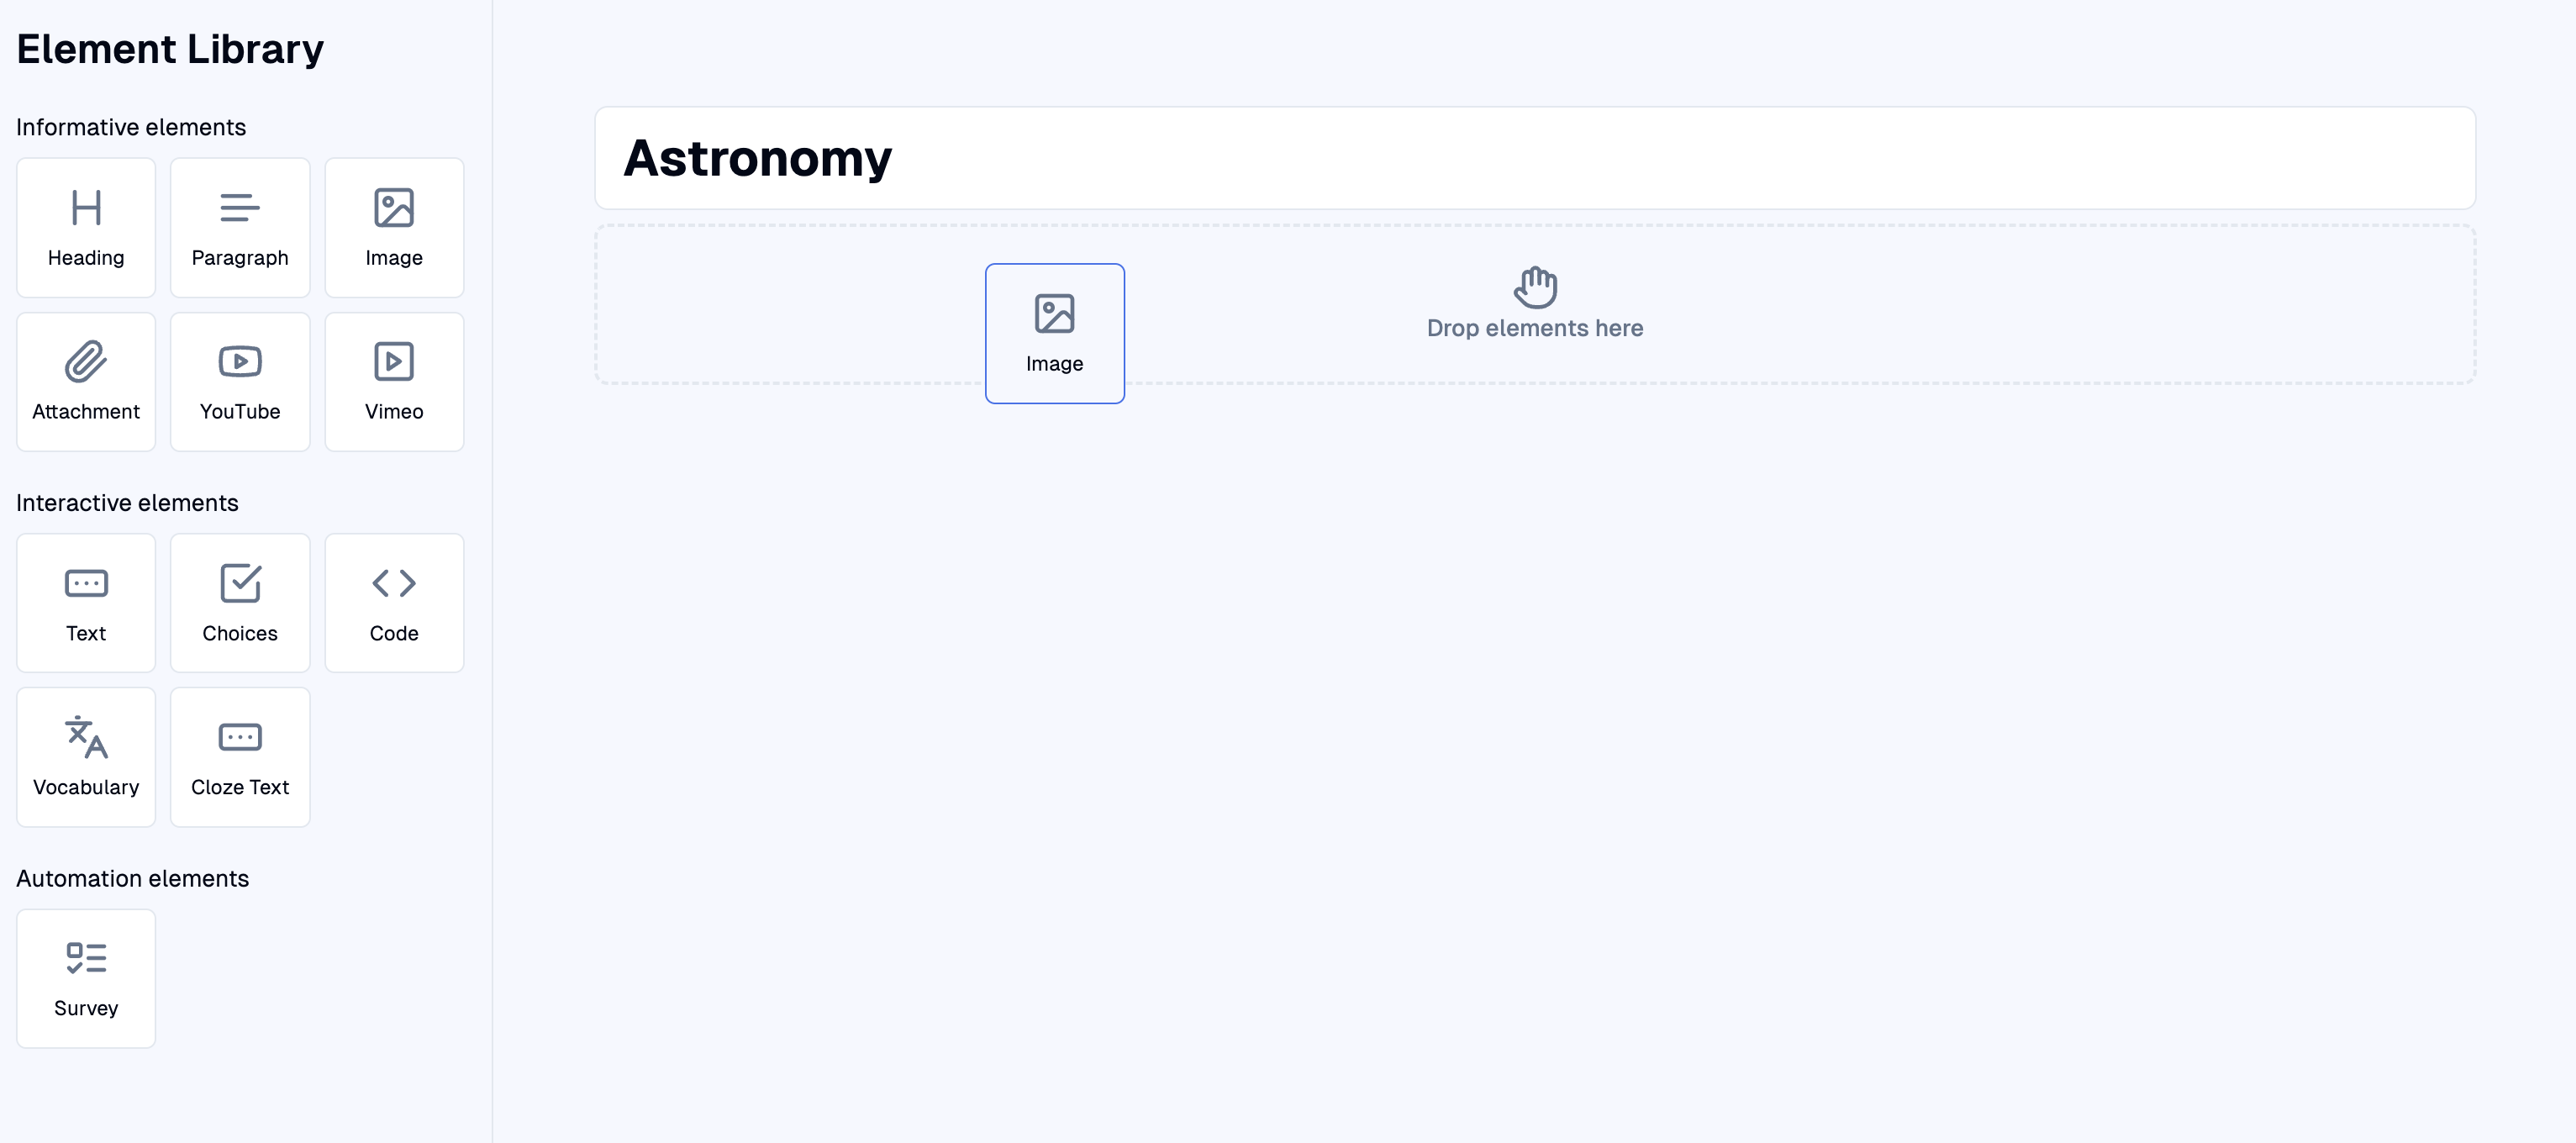
Task: Select the YouTube element from library
Action: pyautogui.click(x=240, y=379)
